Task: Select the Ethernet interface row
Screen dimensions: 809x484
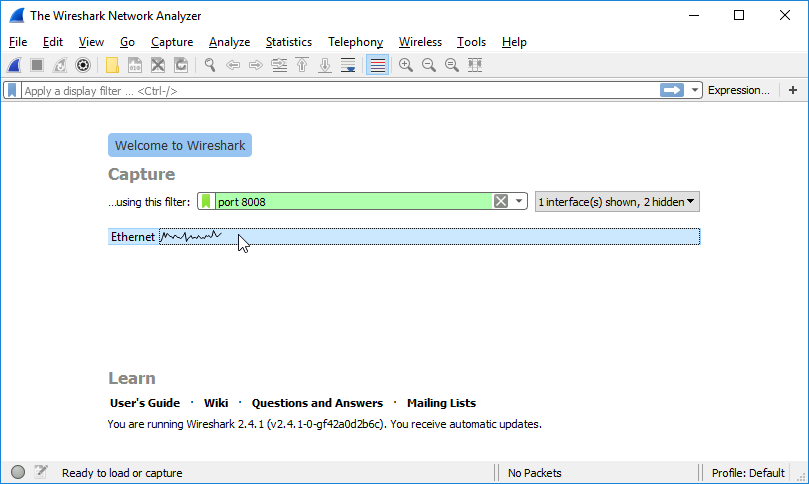Action: [x=404, y=236]
